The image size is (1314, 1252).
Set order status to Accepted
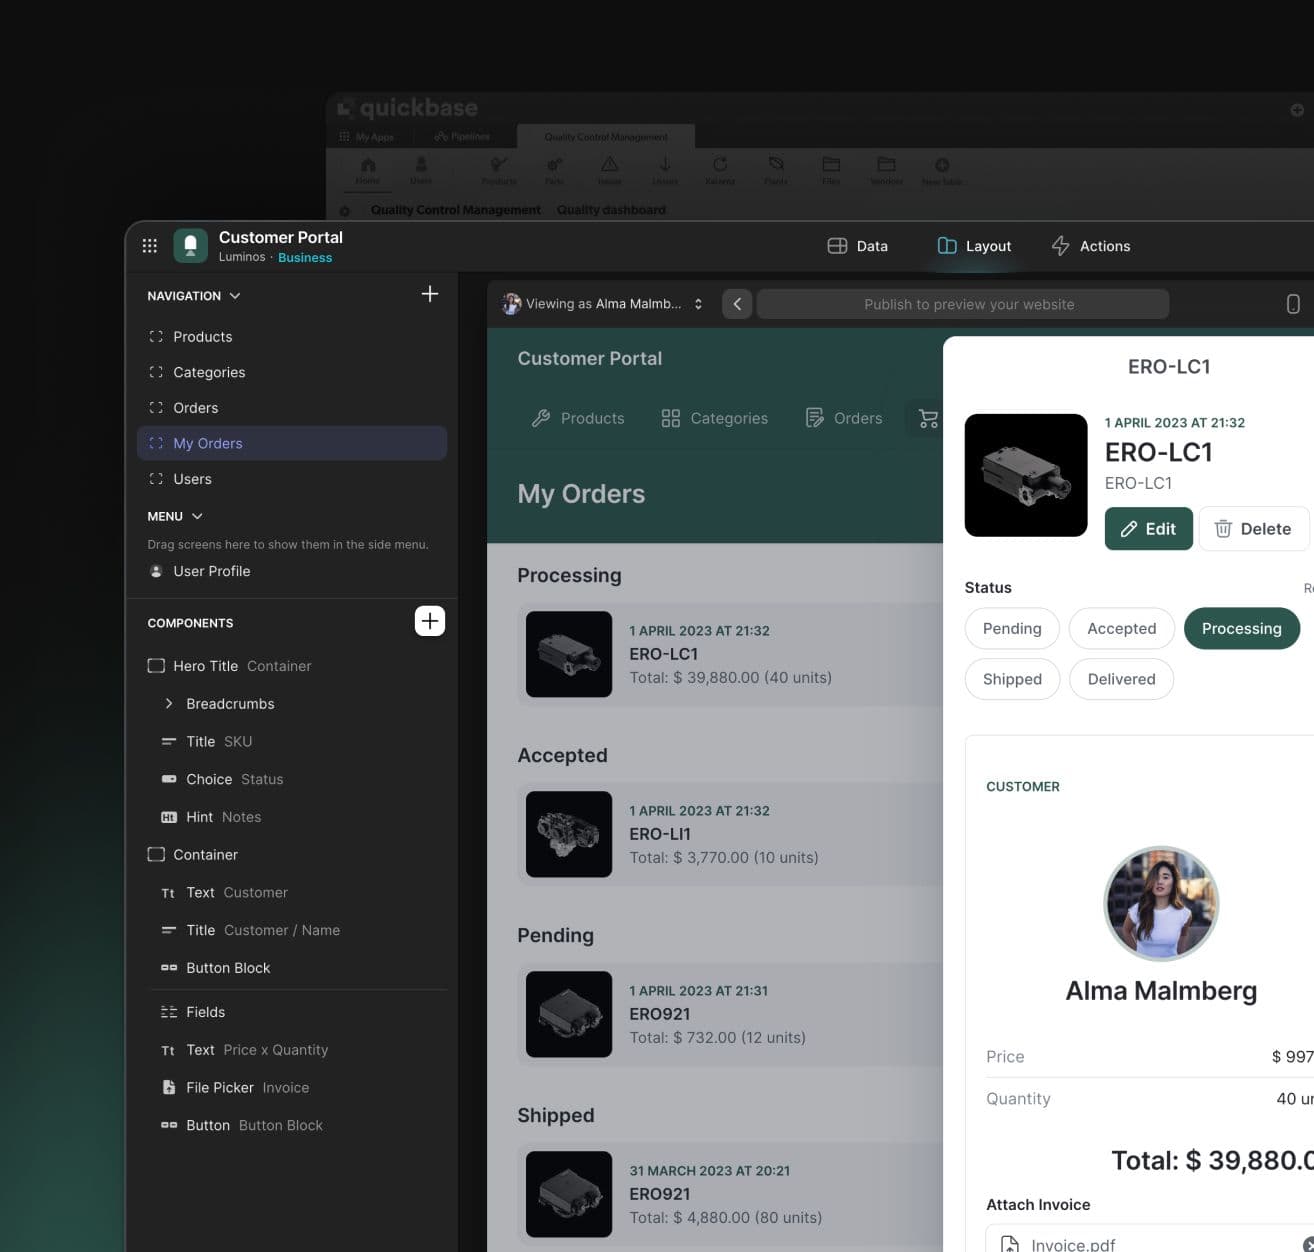click(x=1121, y=628)
